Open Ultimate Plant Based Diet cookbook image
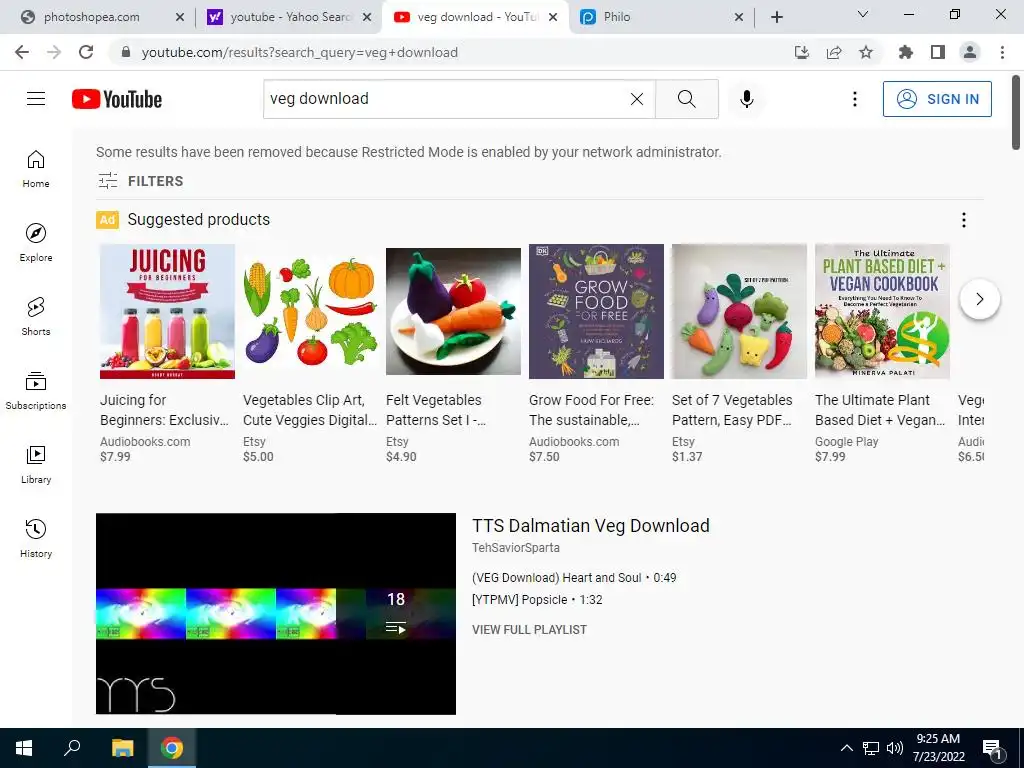The width and height of the screenshot is (1024, 768). 882,312
